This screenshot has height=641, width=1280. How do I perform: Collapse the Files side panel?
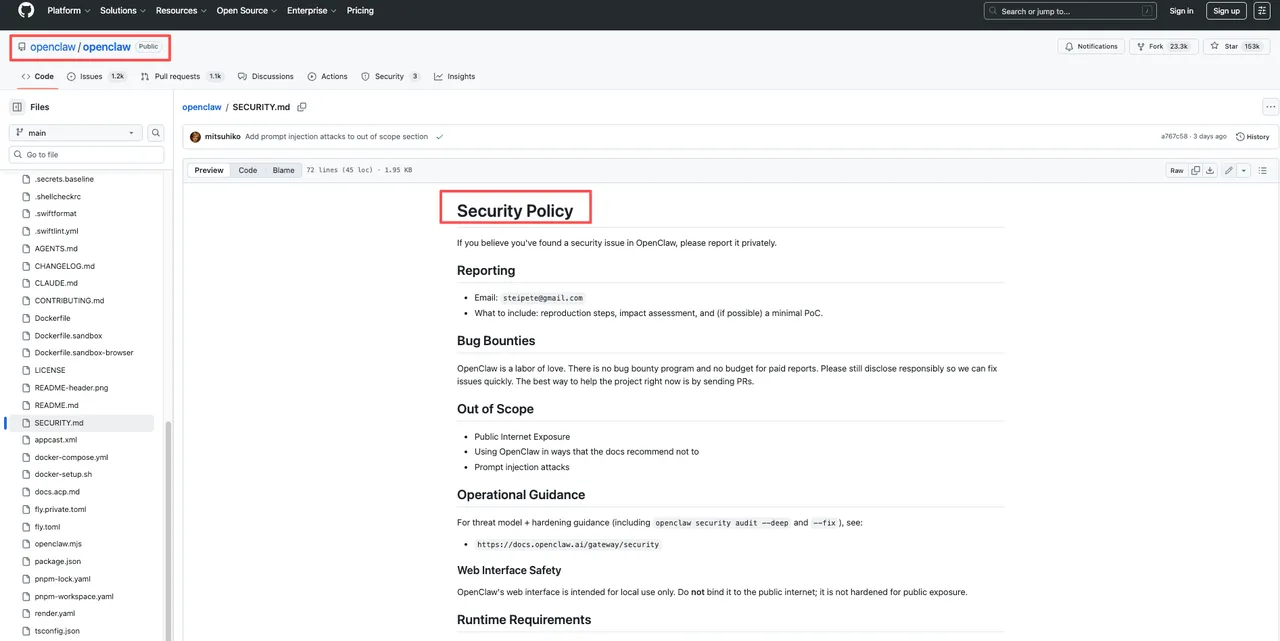click(x=17, y=107)
